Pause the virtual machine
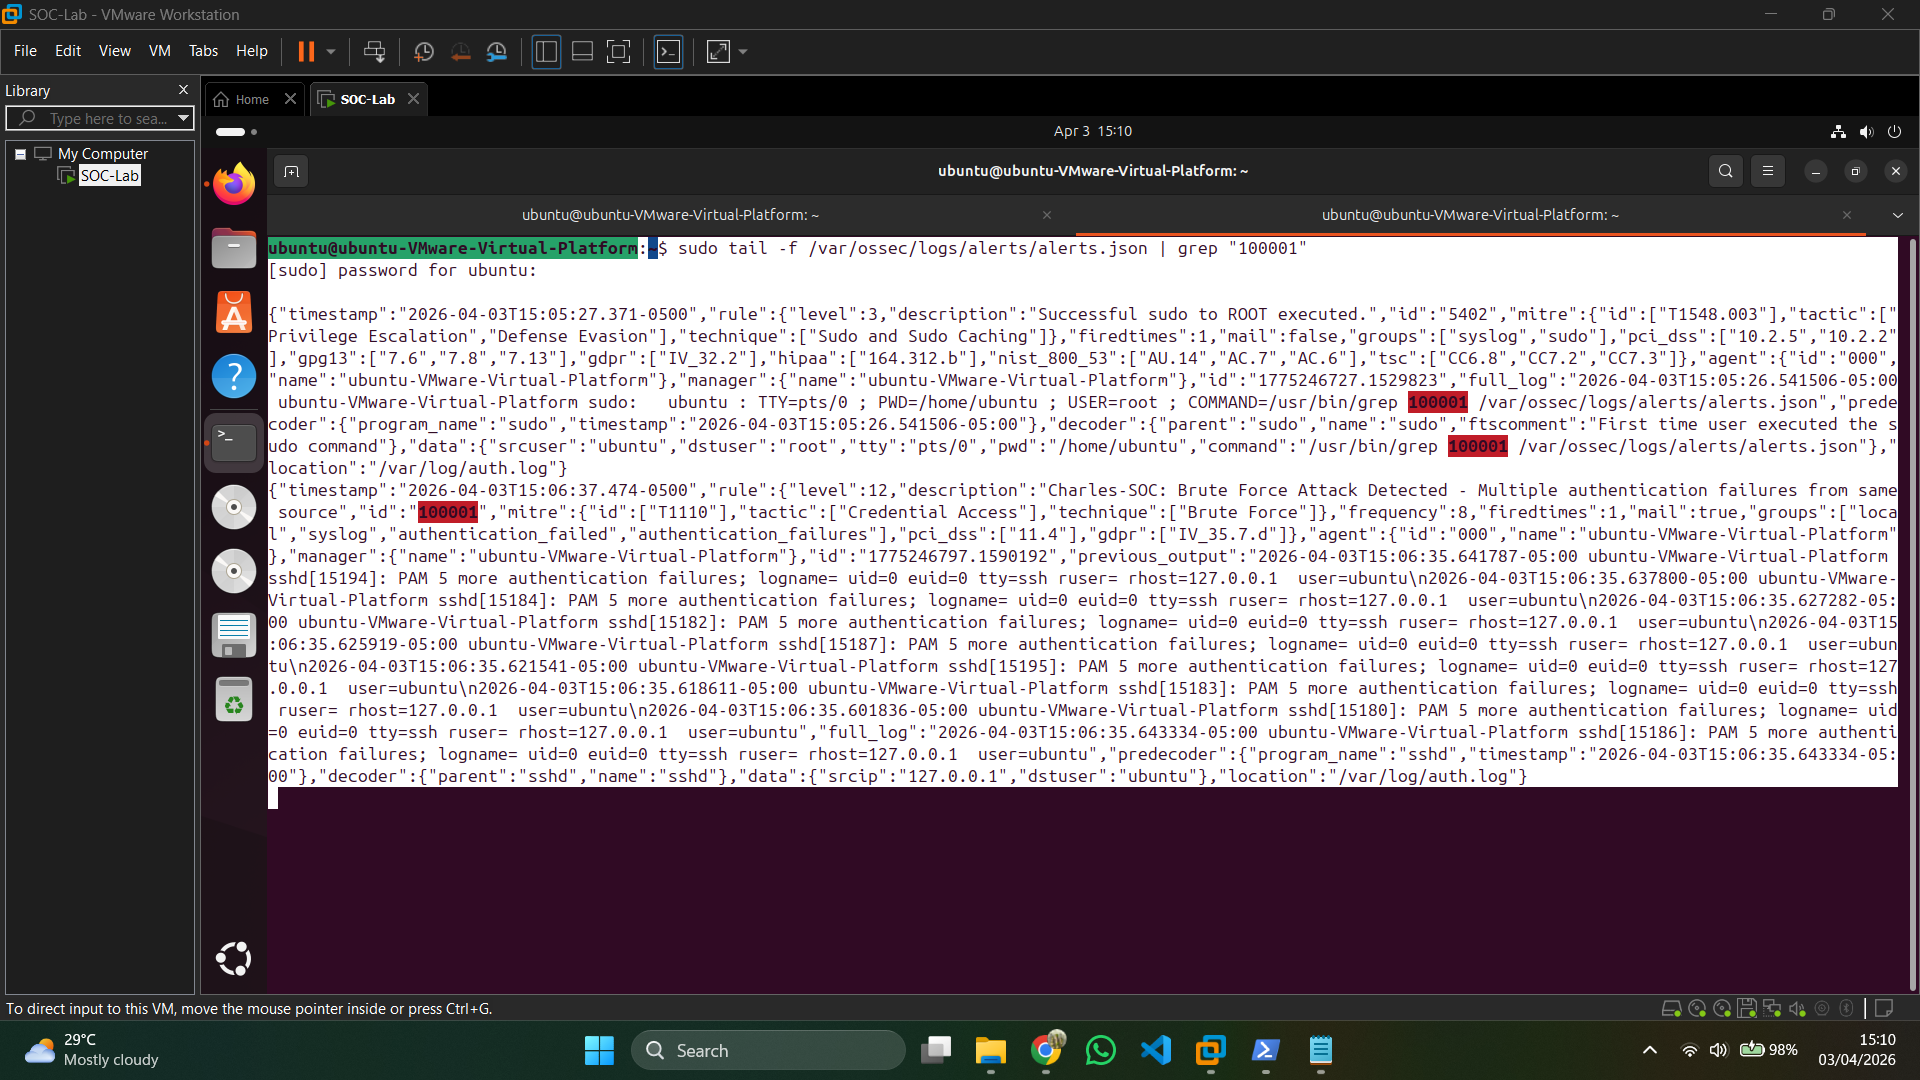 click(x=306, y=51)
